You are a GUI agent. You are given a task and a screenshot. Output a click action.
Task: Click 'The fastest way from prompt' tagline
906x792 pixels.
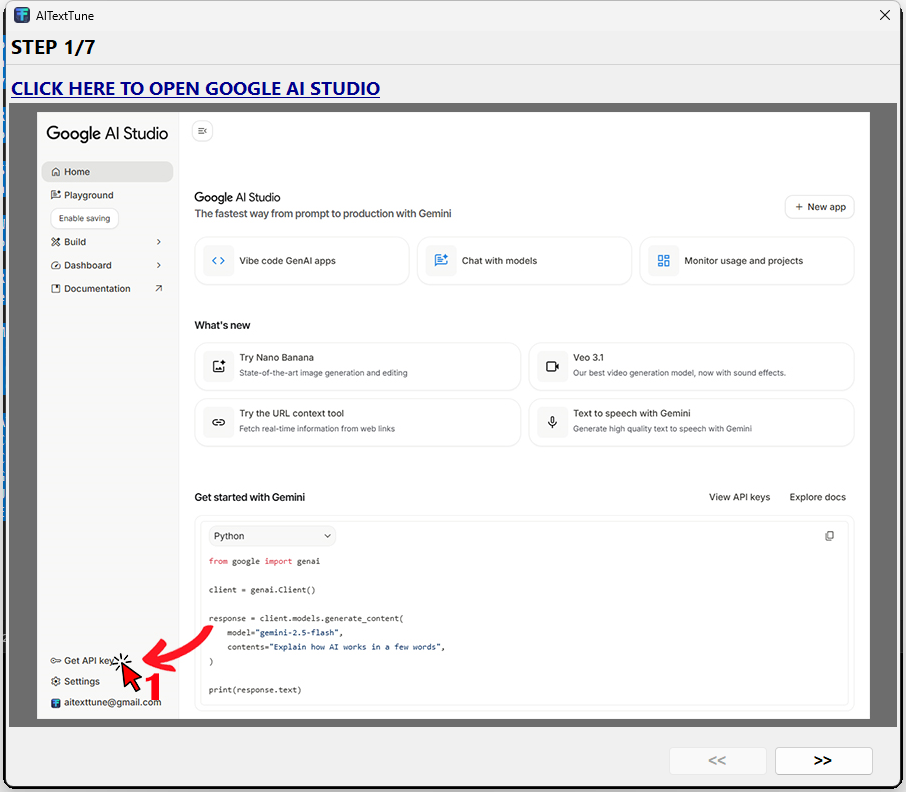[323, 214]
